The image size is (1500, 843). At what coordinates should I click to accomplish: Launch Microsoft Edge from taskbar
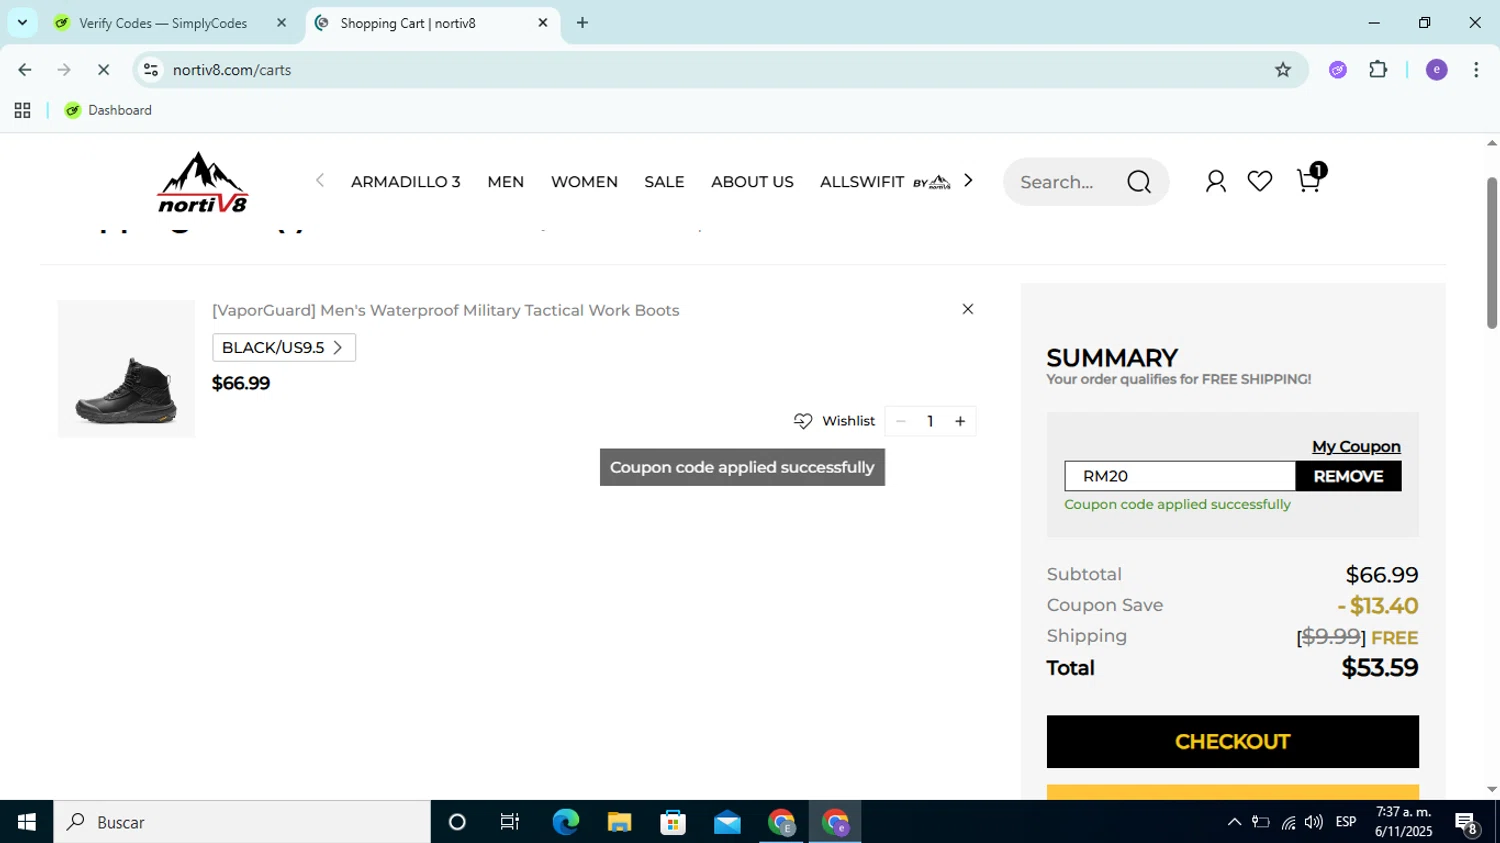point(565,822)
